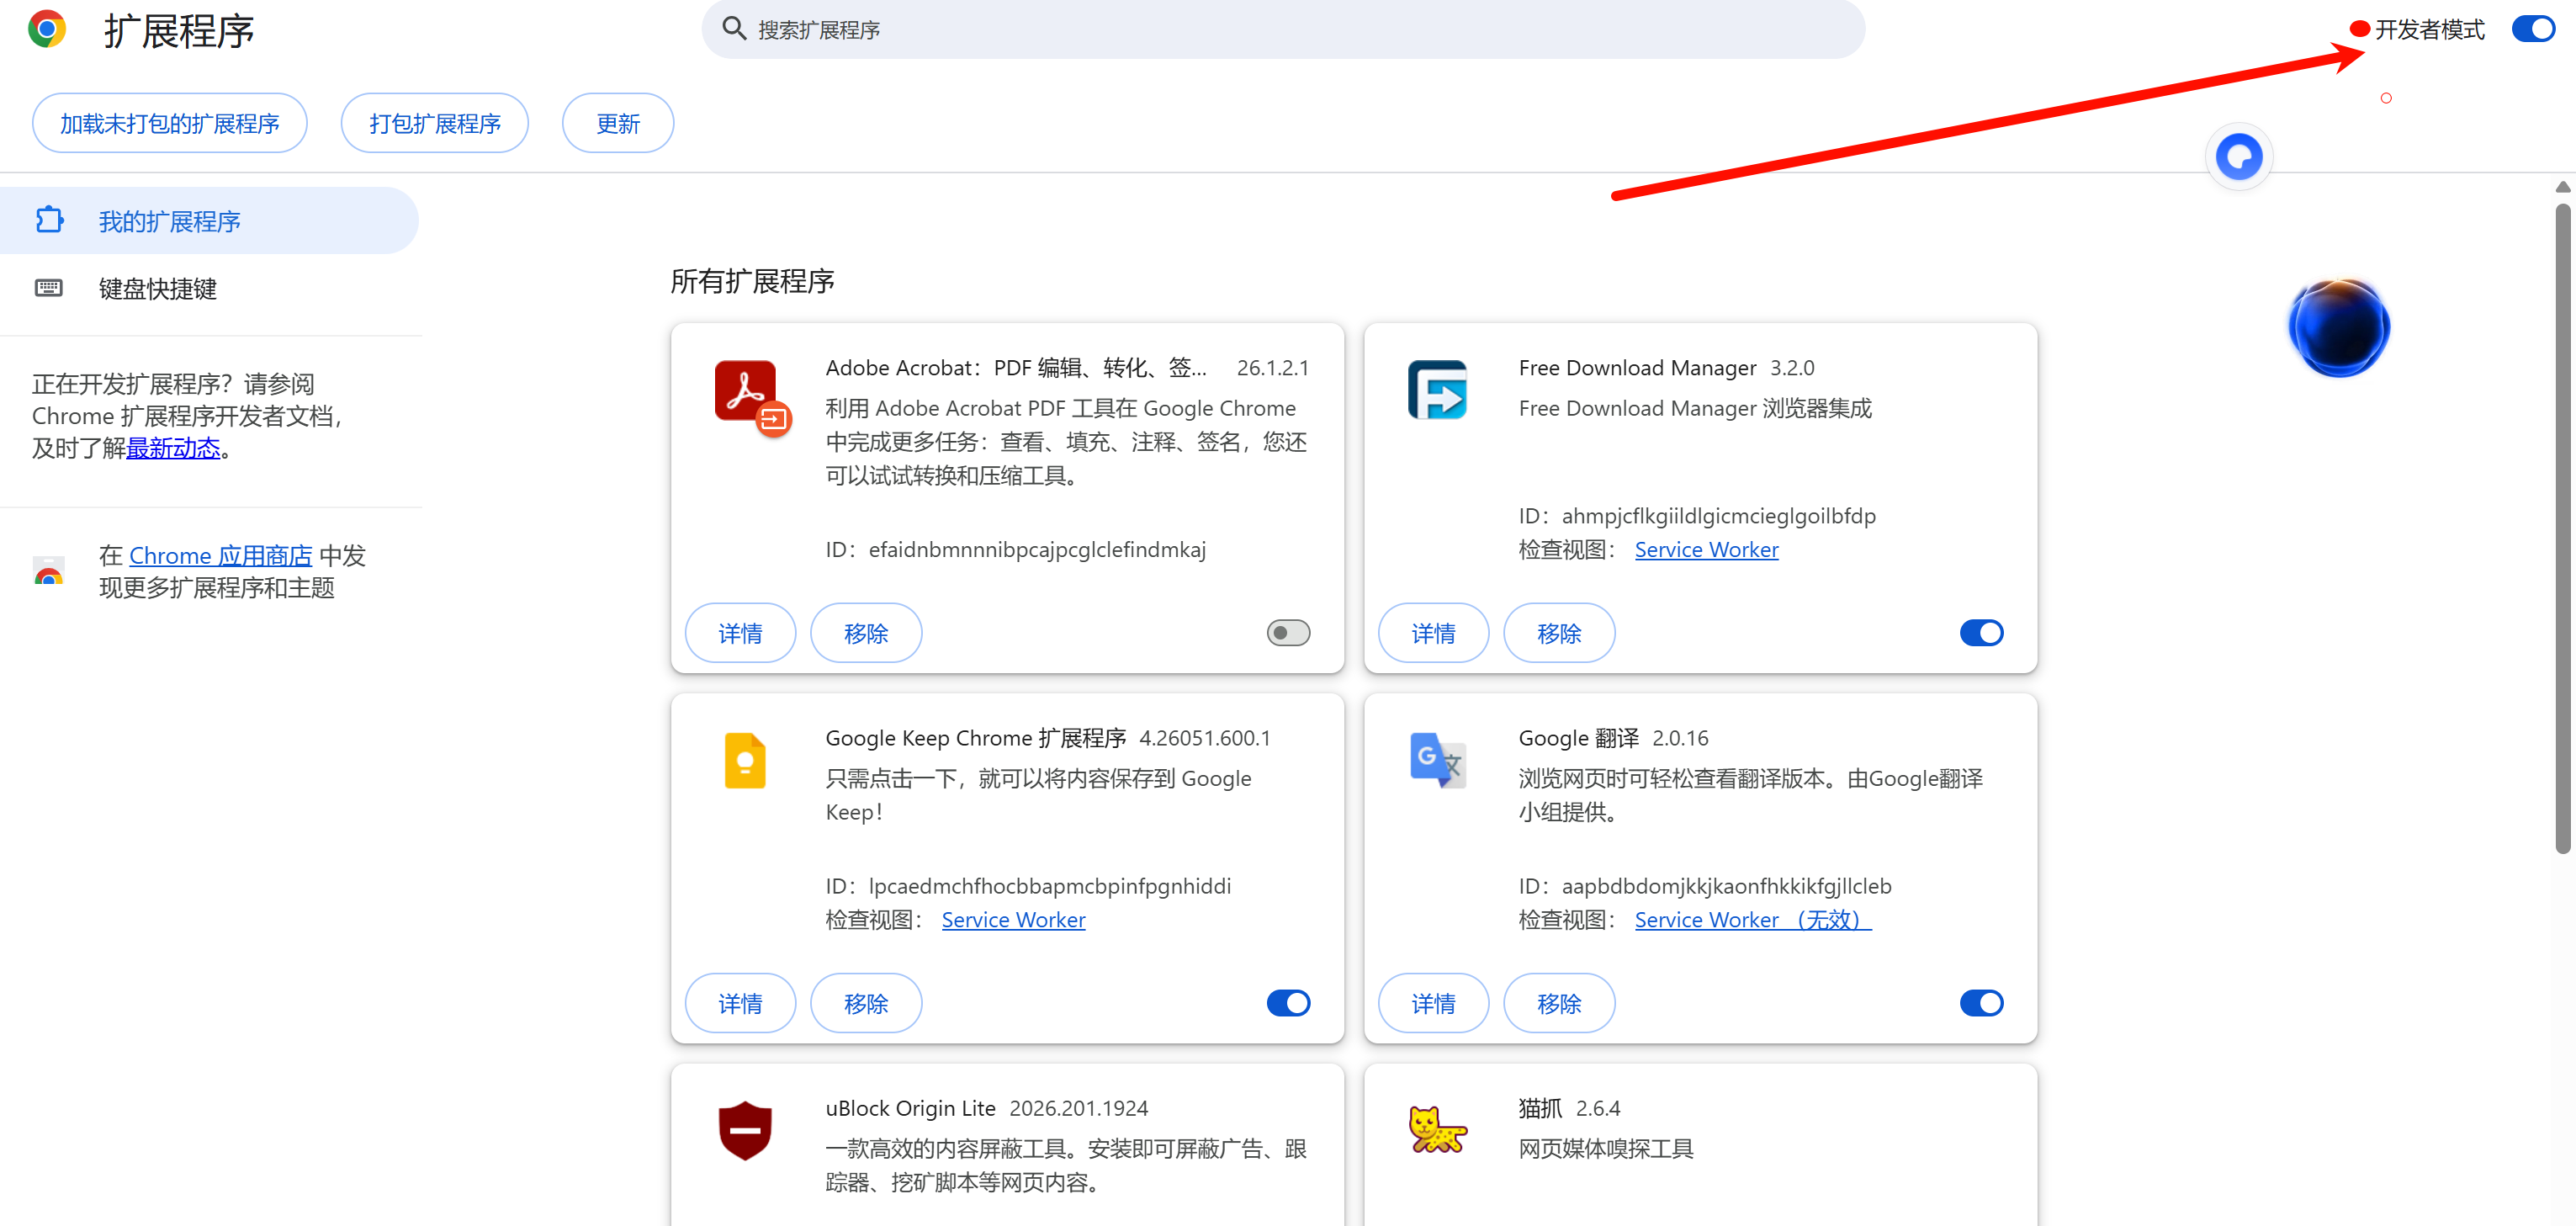Disable the Google Keep extension toggle
Image resolution: width=2576 pixels, height=1226 pixels.
(1288, 1003)
